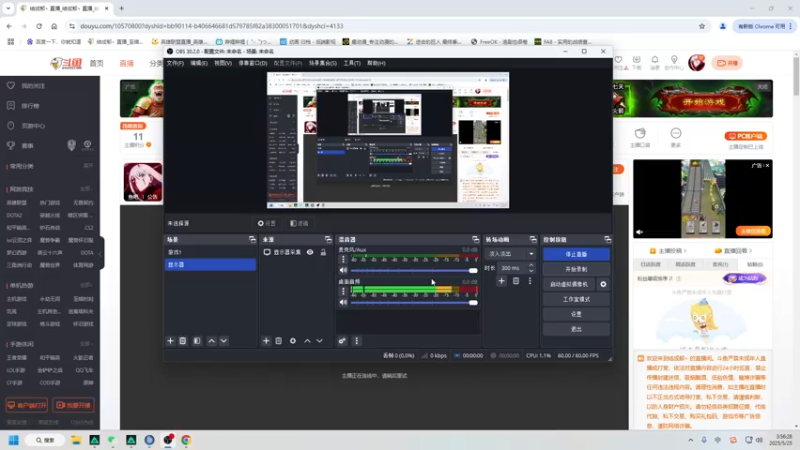
Task: Open Douyu notifications bell icon
Action: pyautogui.click(x=655, y=62)
